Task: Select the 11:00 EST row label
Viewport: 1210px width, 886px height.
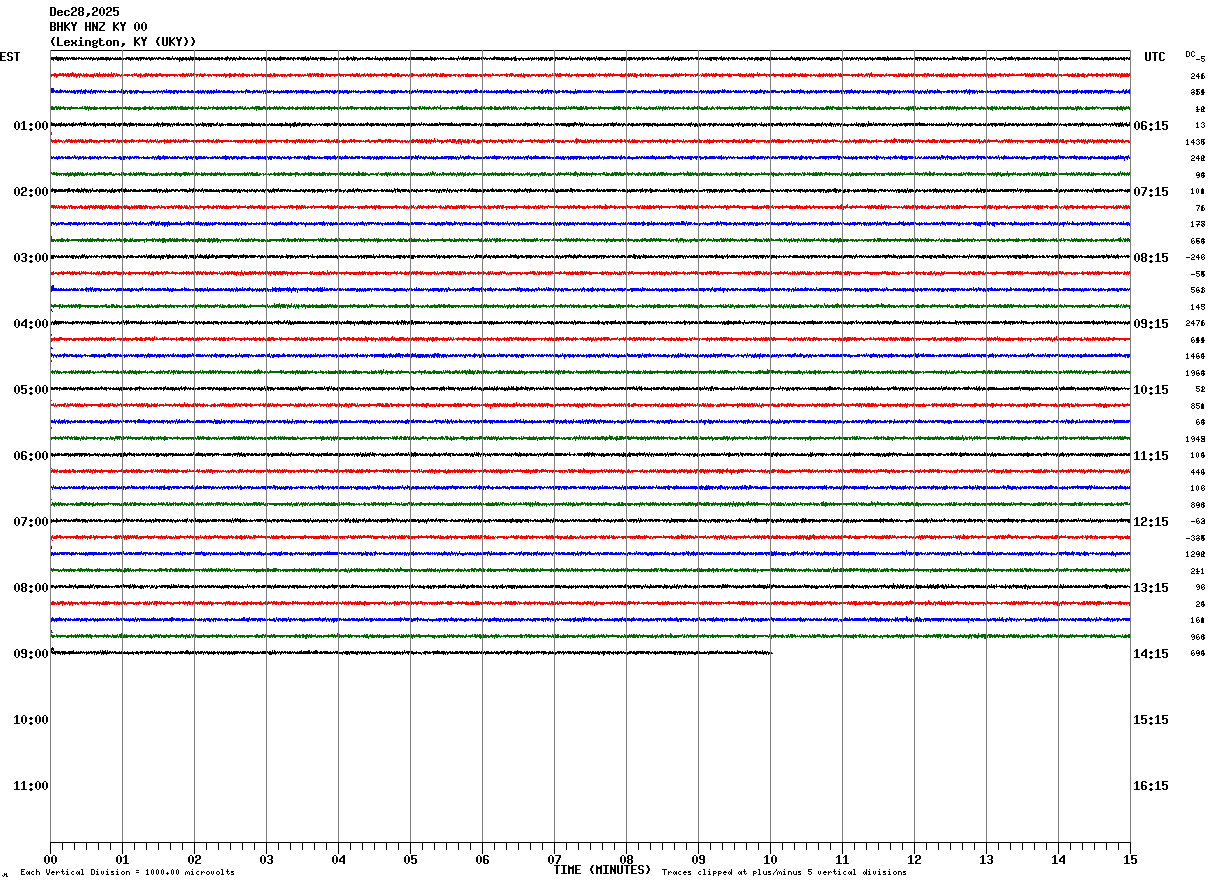Action: pos(31,786)
